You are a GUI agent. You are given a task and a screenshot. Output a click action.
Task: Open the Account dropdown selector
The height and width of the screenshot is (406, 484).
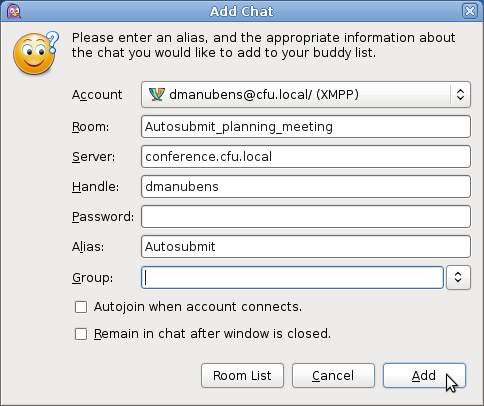pos(460,95)
